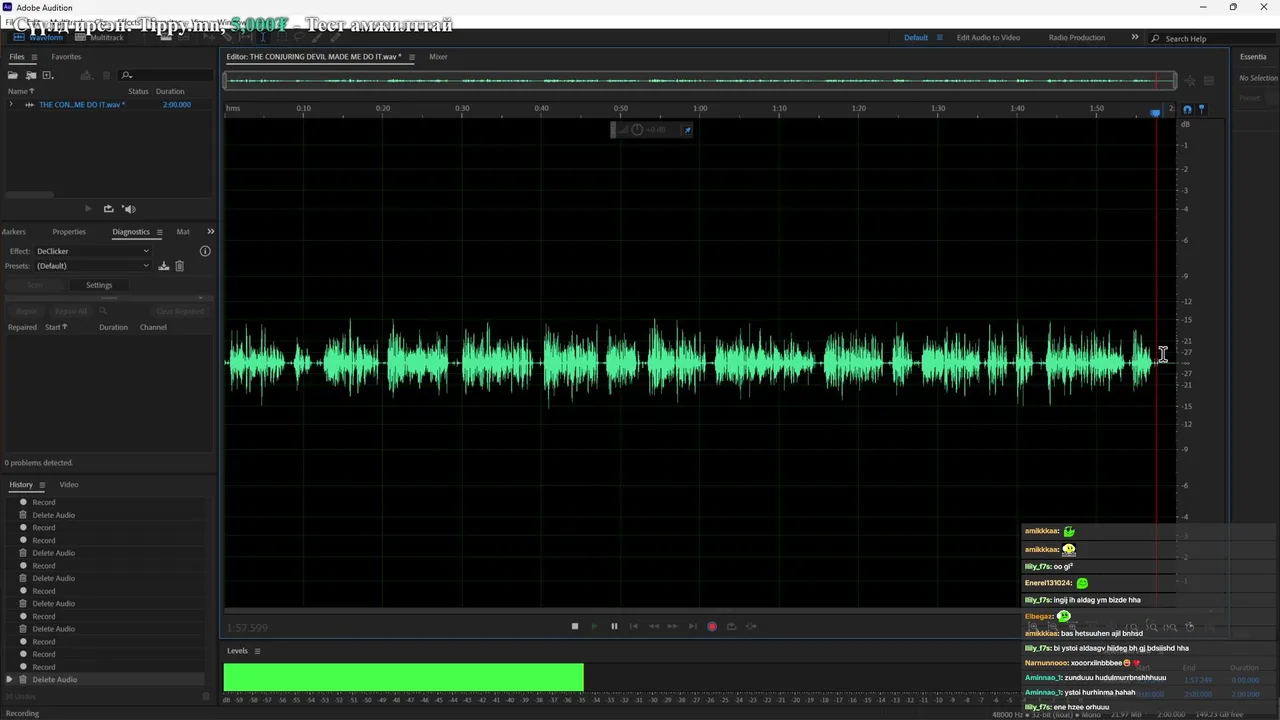Click HUD volume gain knob
The width and height of the screenshot is (1280, 720).
tap(637, 129)
